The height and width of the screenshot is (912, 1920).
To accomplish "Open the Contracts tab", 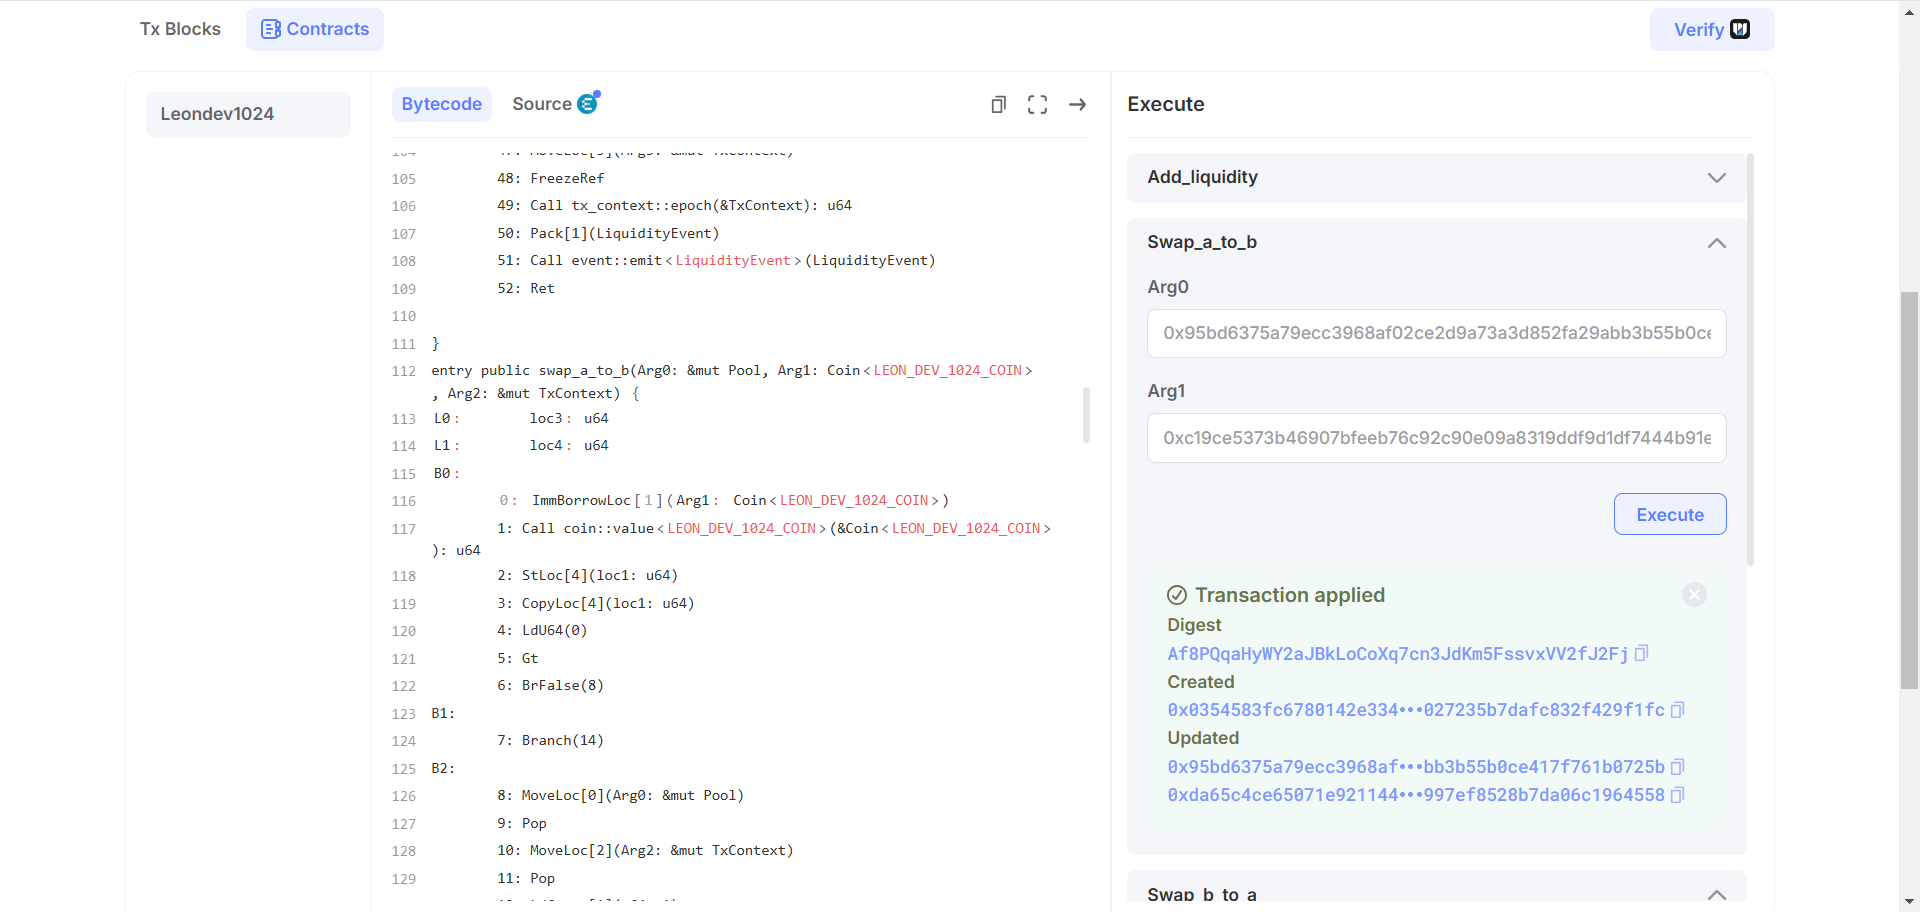I will click(x=315, y=29).
